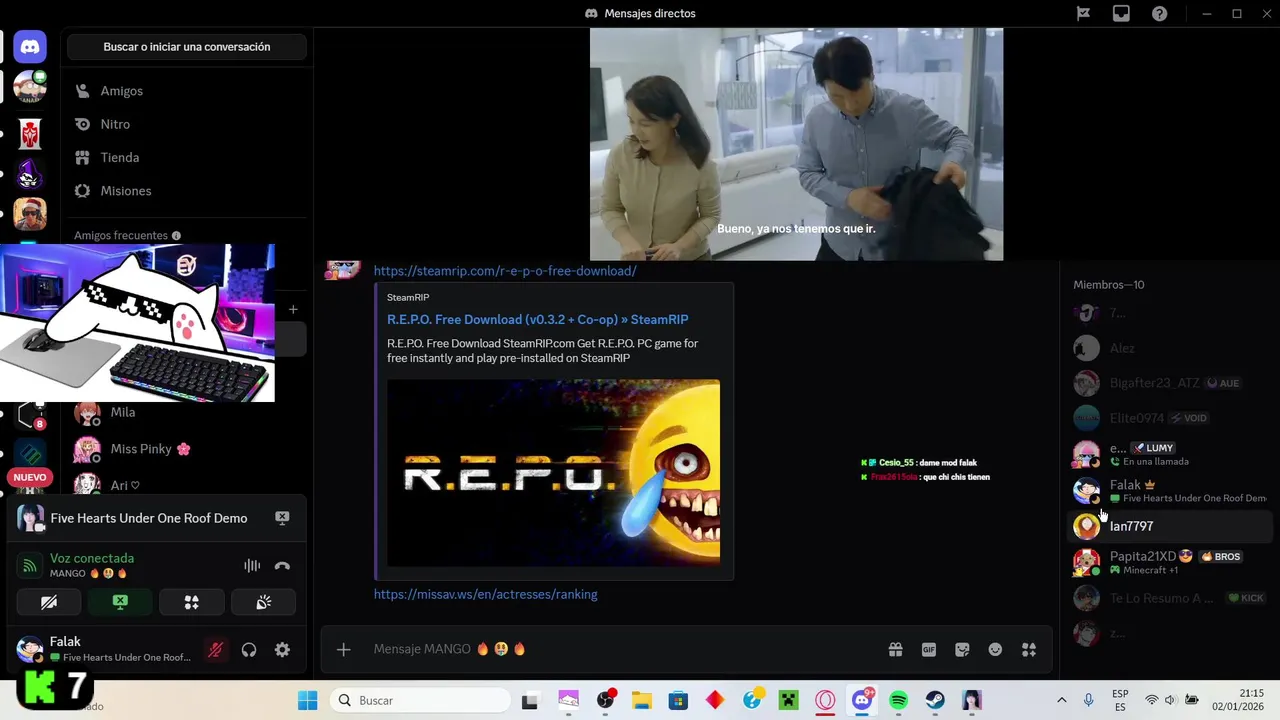Open Falak's user profile panel

coord(105,649)
